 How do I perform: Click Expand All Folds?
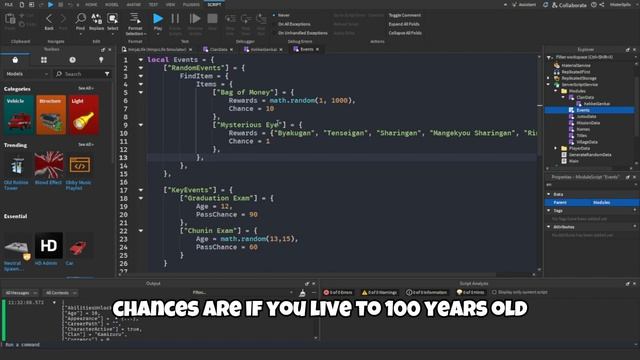(404, 24)
